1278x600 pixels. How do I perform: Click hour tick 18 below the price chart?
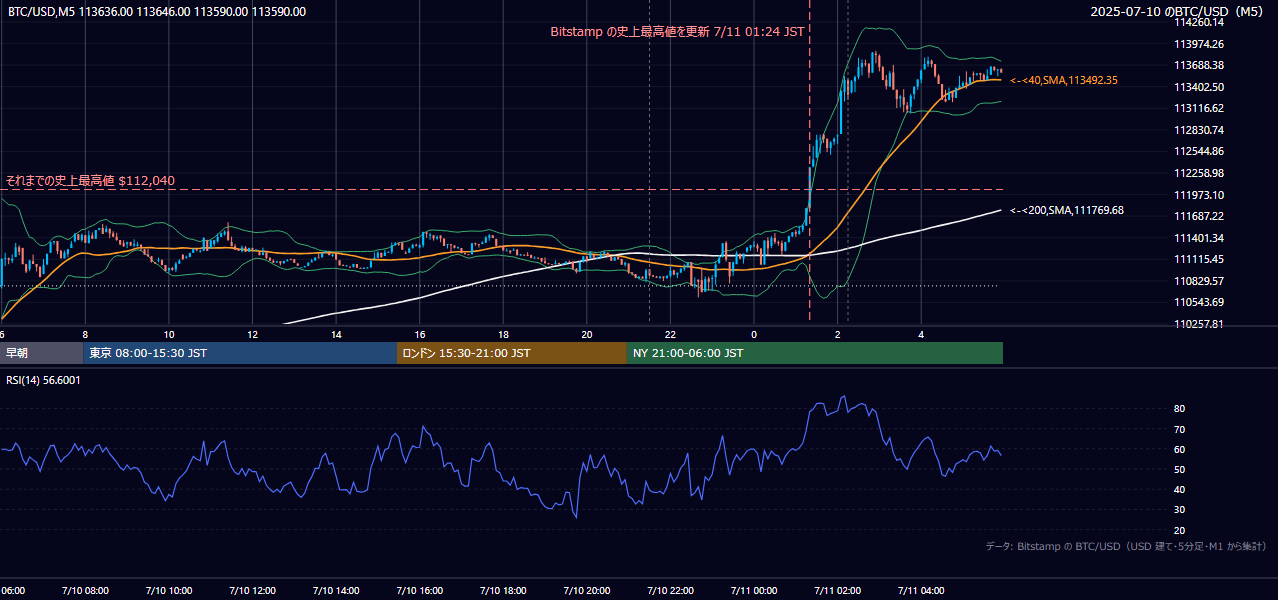[x=503, y=334]
